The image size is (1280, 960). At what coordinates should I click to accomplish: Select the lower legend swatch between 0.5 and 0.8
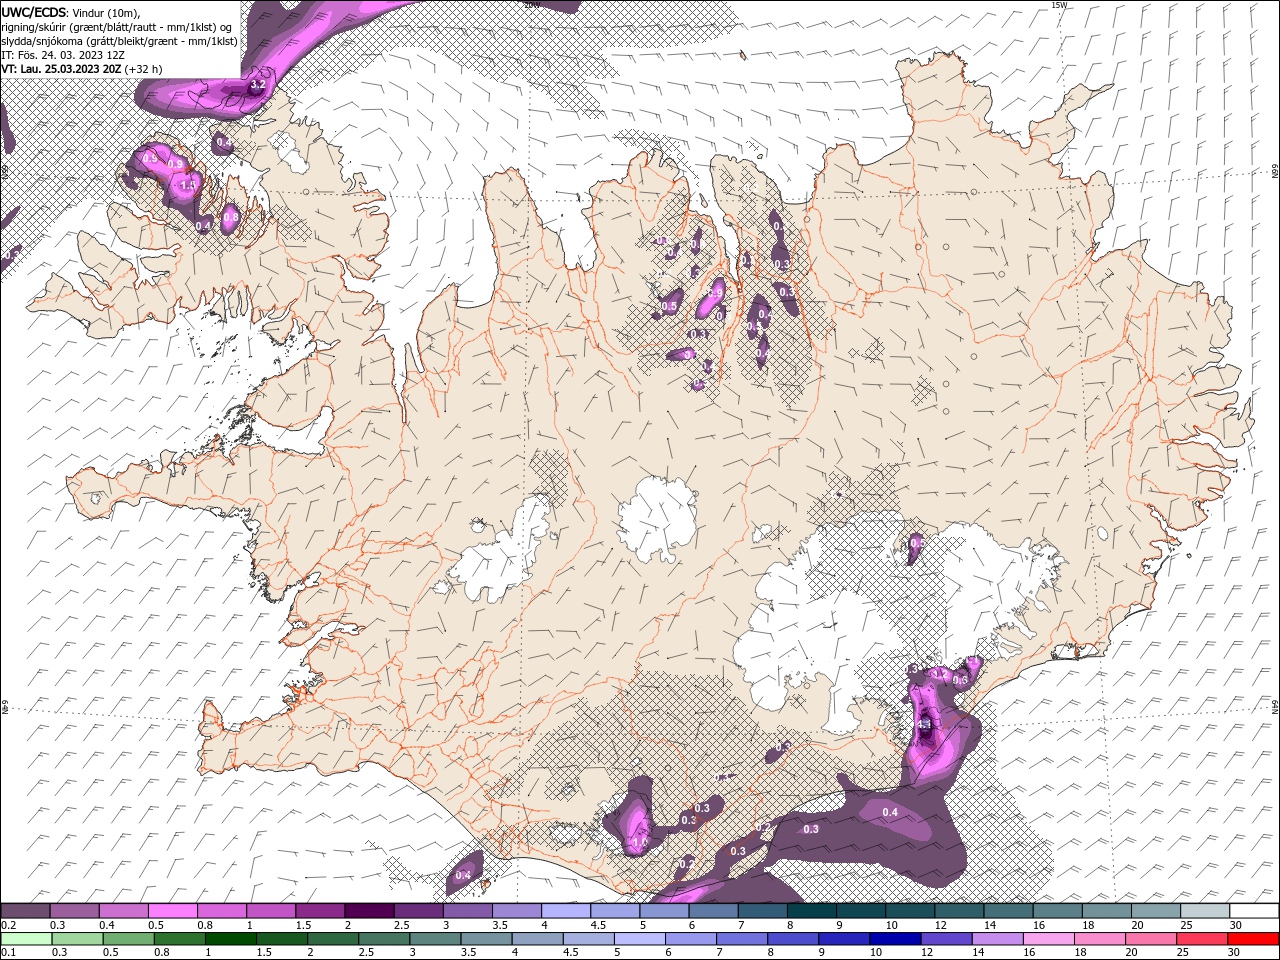tap(129, 939)
